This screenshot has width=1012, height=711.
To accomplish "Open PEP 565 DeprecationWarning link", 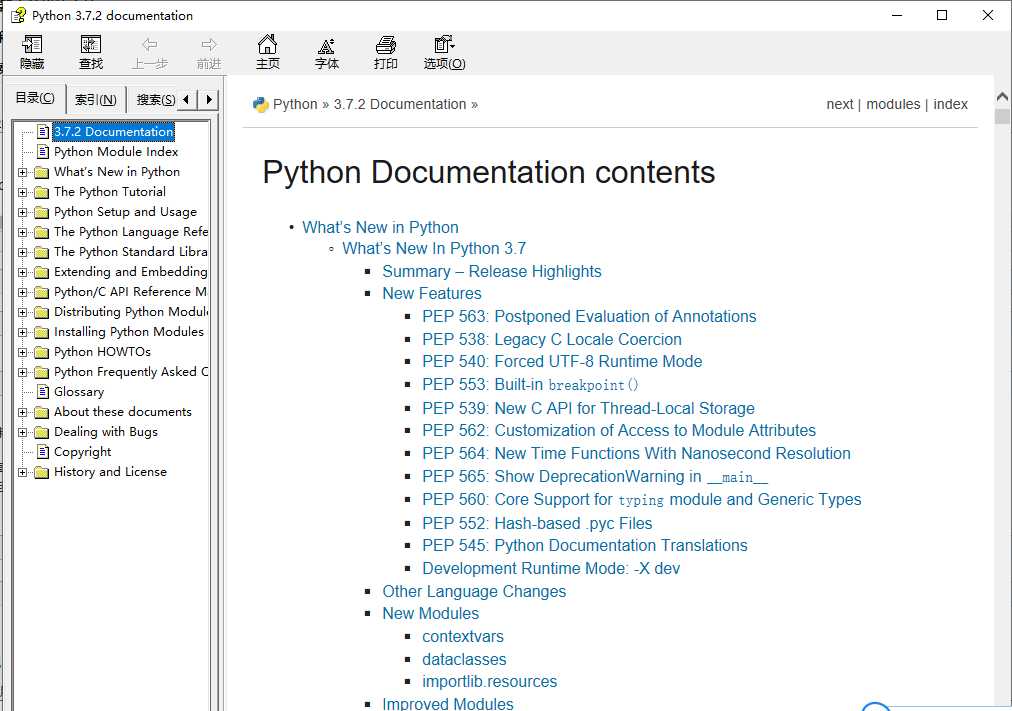I will [x=595, y=477].
